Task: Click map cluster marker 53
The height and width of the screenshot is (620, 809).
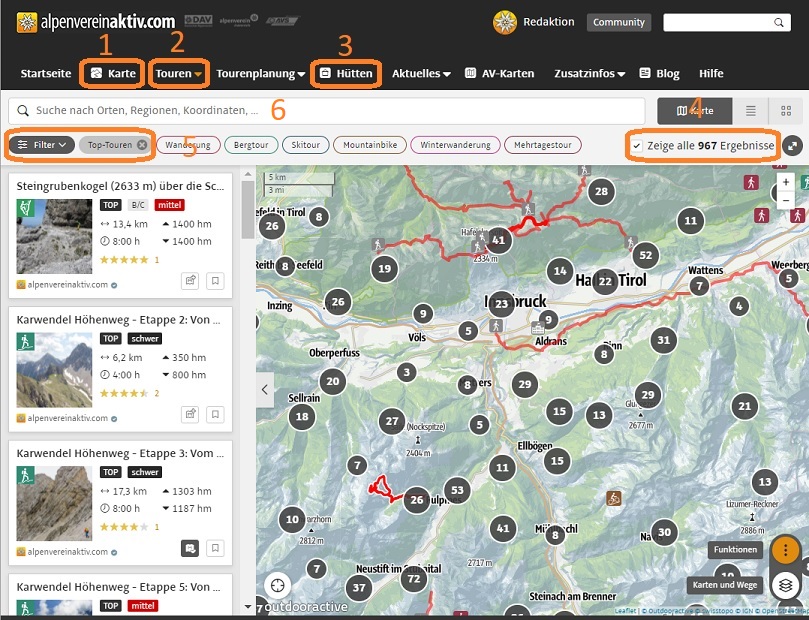Action: pos(457,490)
